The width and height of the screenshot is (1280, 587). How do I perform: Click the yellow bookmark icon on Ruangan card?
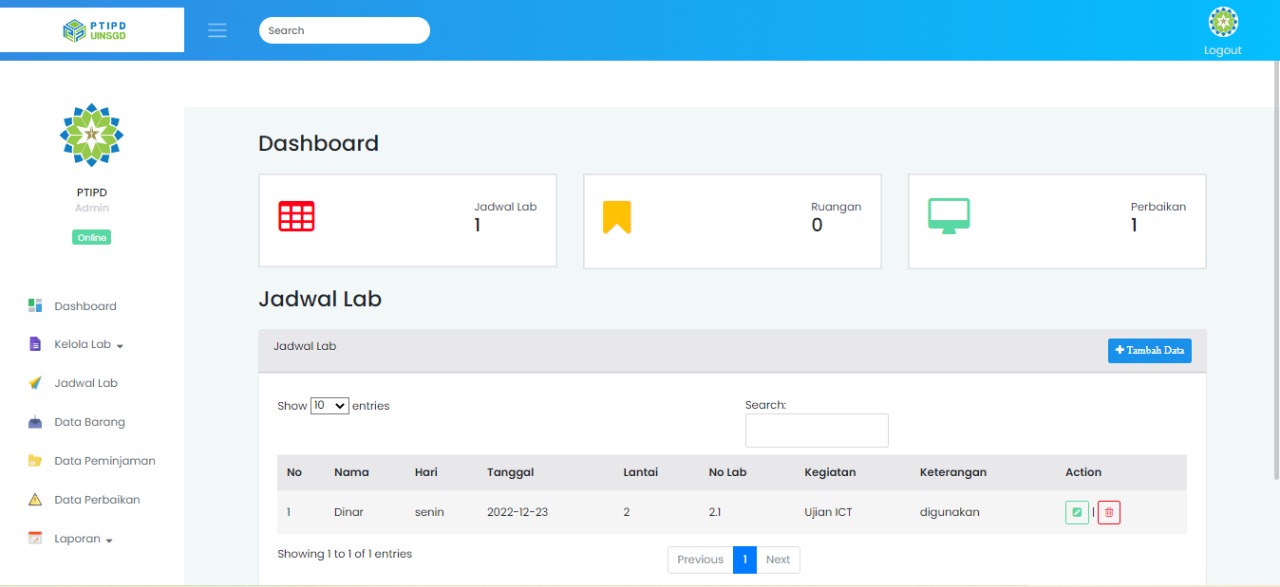(x=617, y=217)
